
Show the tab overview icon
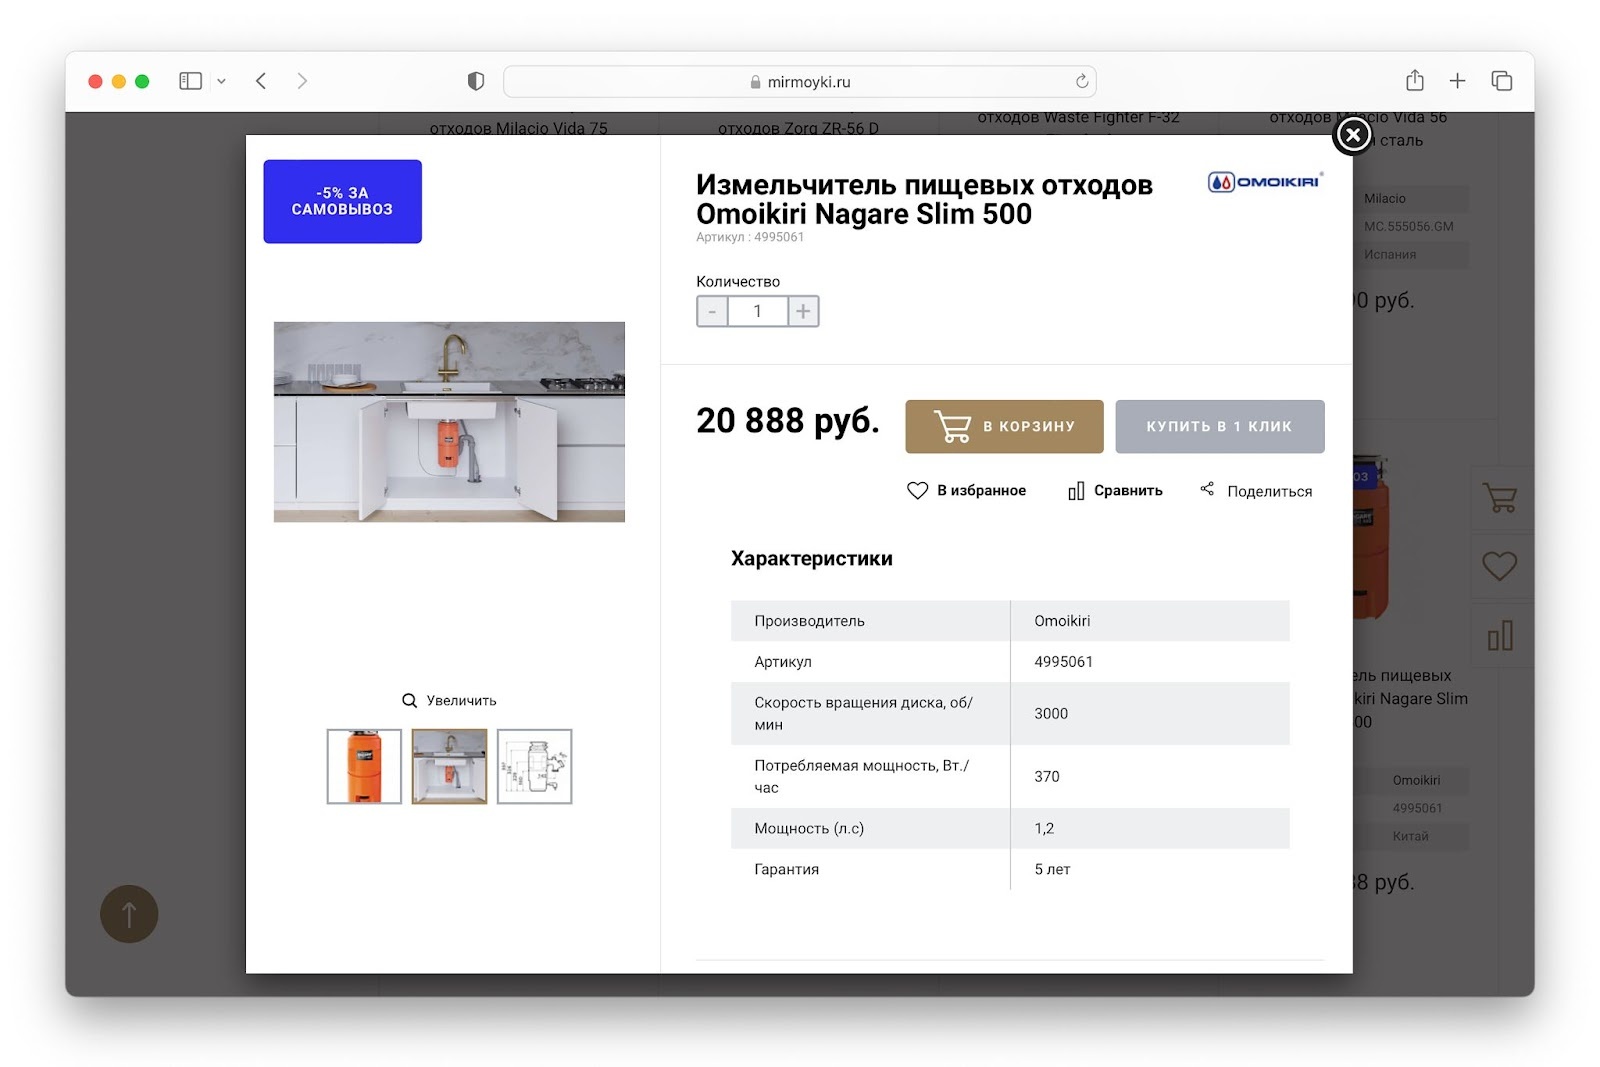(x=1501, y=81)
